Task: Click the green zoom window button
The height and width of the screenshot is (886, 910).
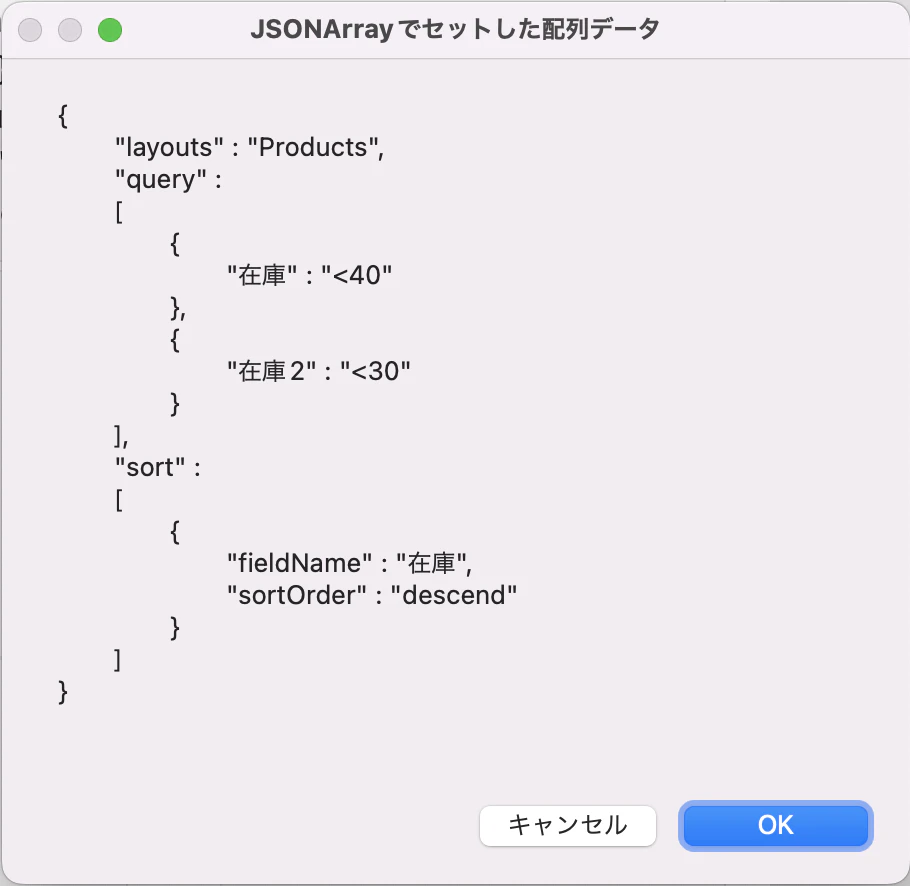Action: coord(110,30)
